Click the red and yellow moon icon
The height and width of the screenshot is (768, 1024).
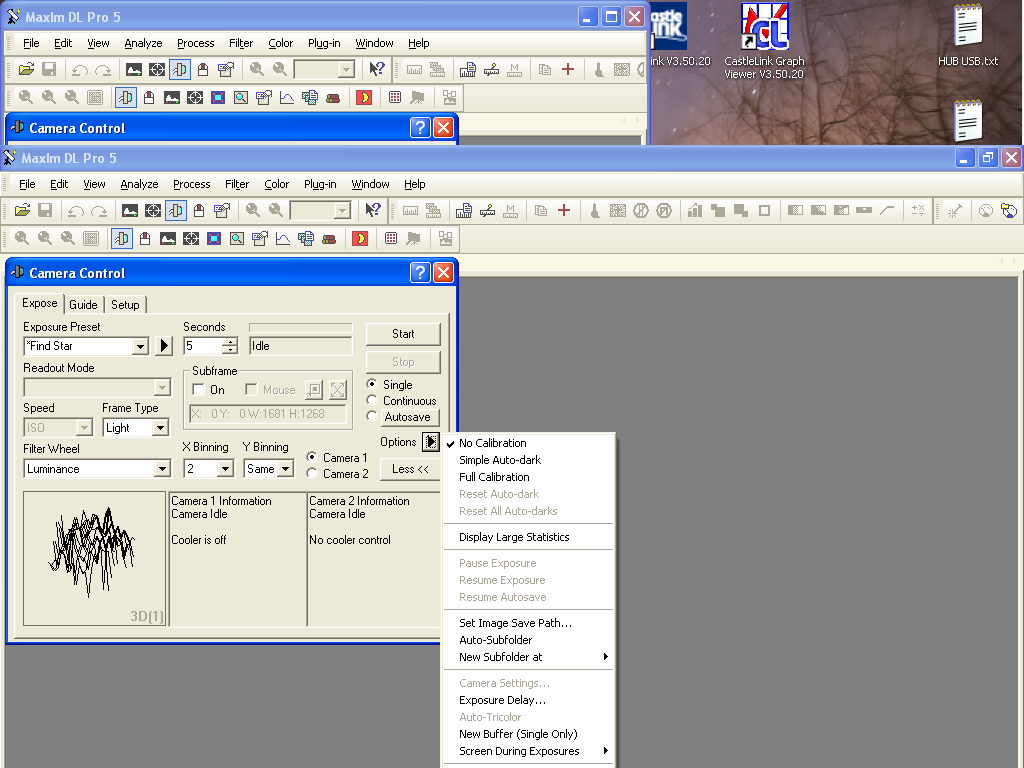[x=360, y=239]
